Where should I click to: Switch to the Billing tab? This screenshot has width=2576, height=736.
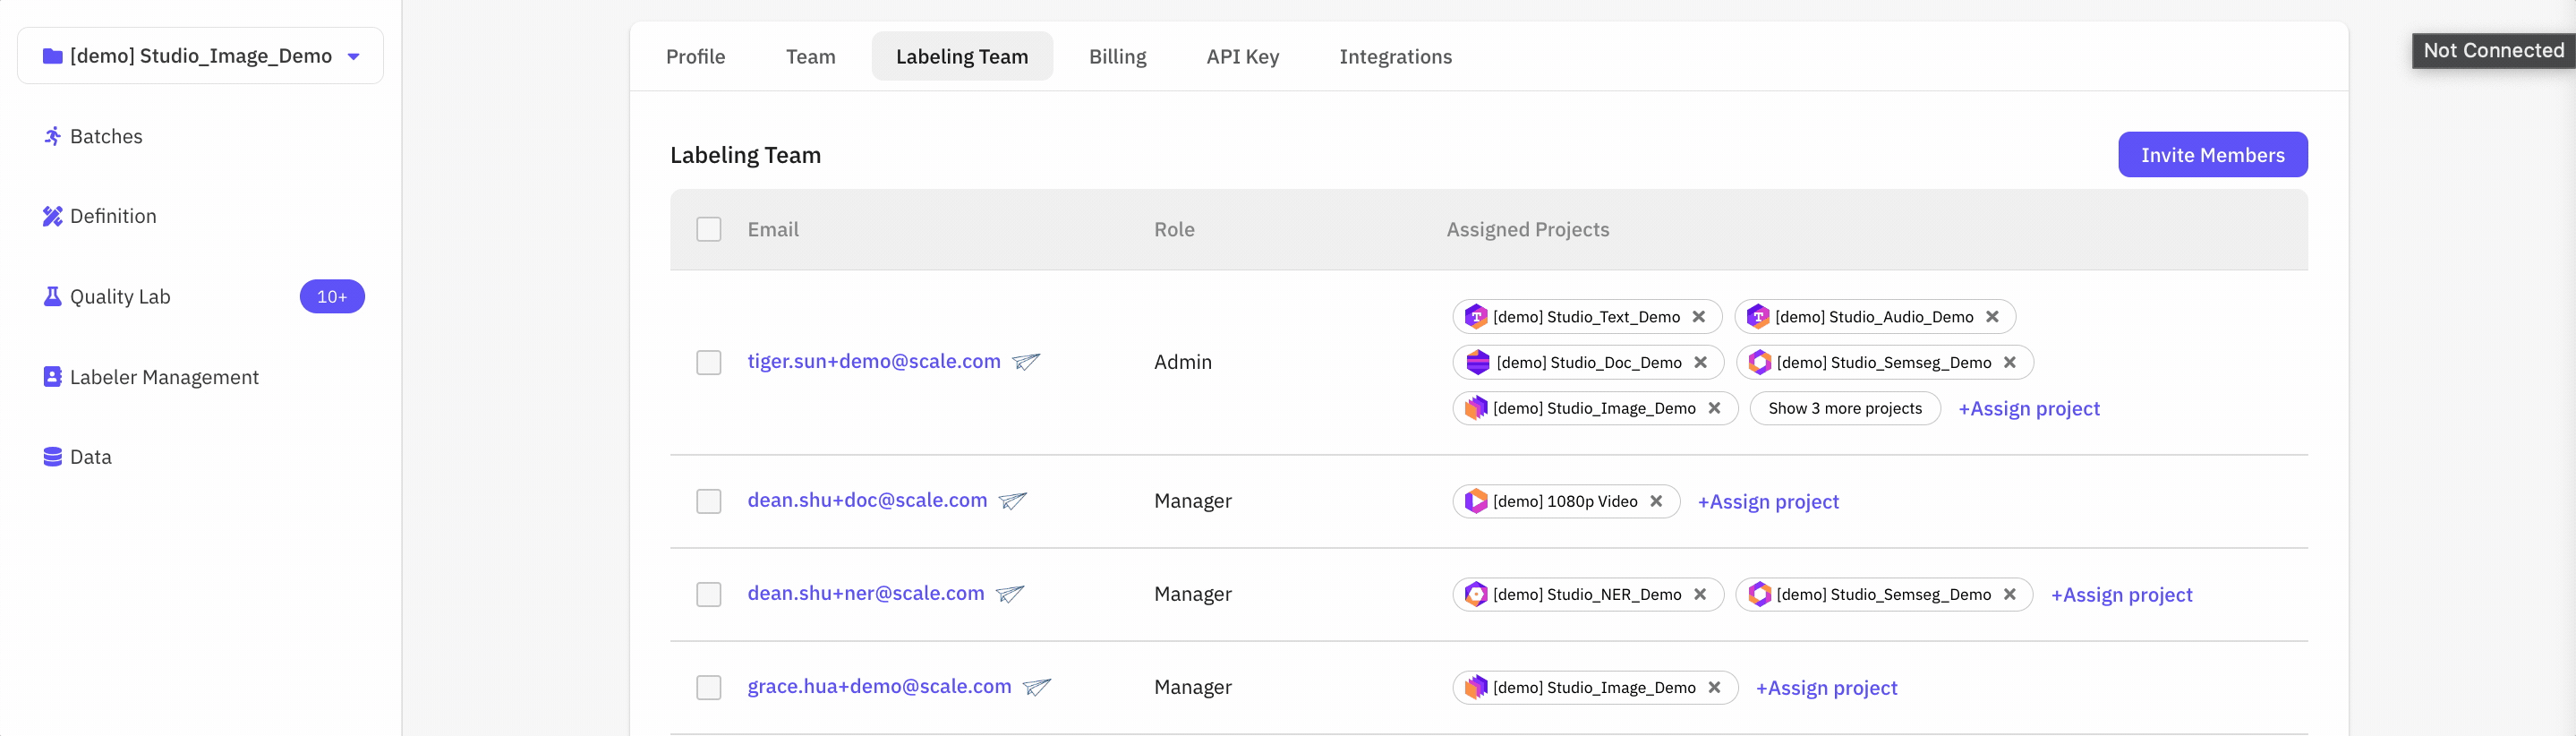[x=1117, y=57]
